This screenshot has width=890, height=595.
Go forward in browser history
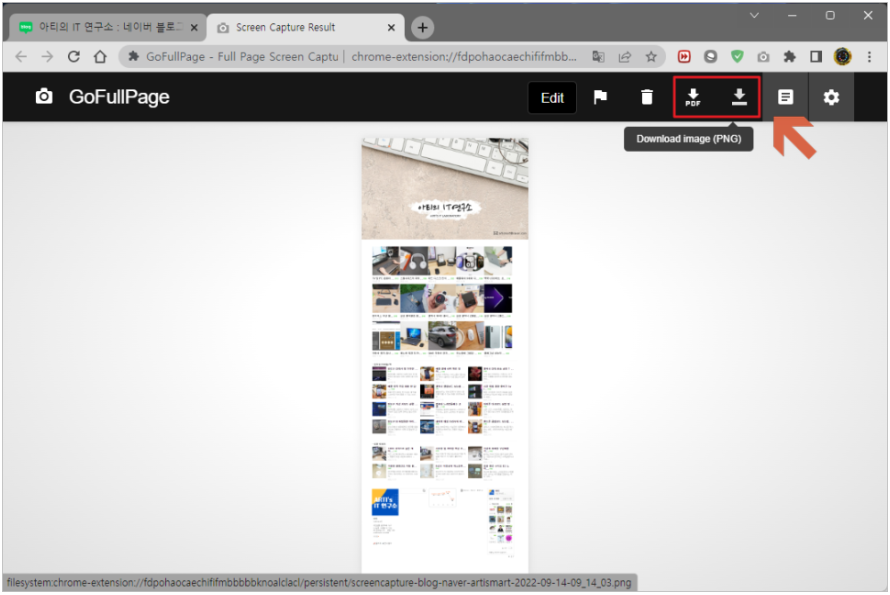pyautogui.click(x=47, y=57)
